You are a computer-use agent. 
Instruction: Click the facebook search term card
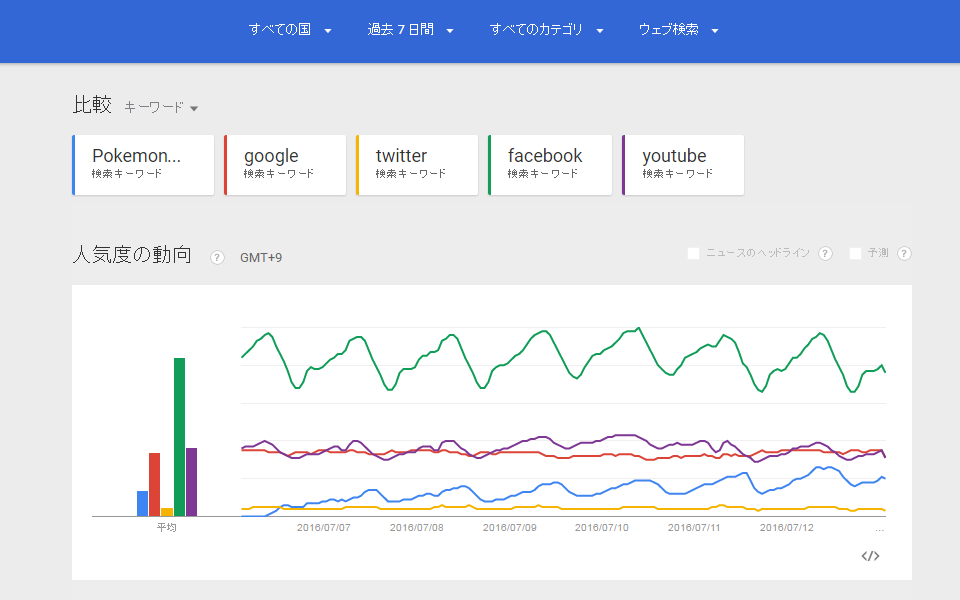point(549,165)
